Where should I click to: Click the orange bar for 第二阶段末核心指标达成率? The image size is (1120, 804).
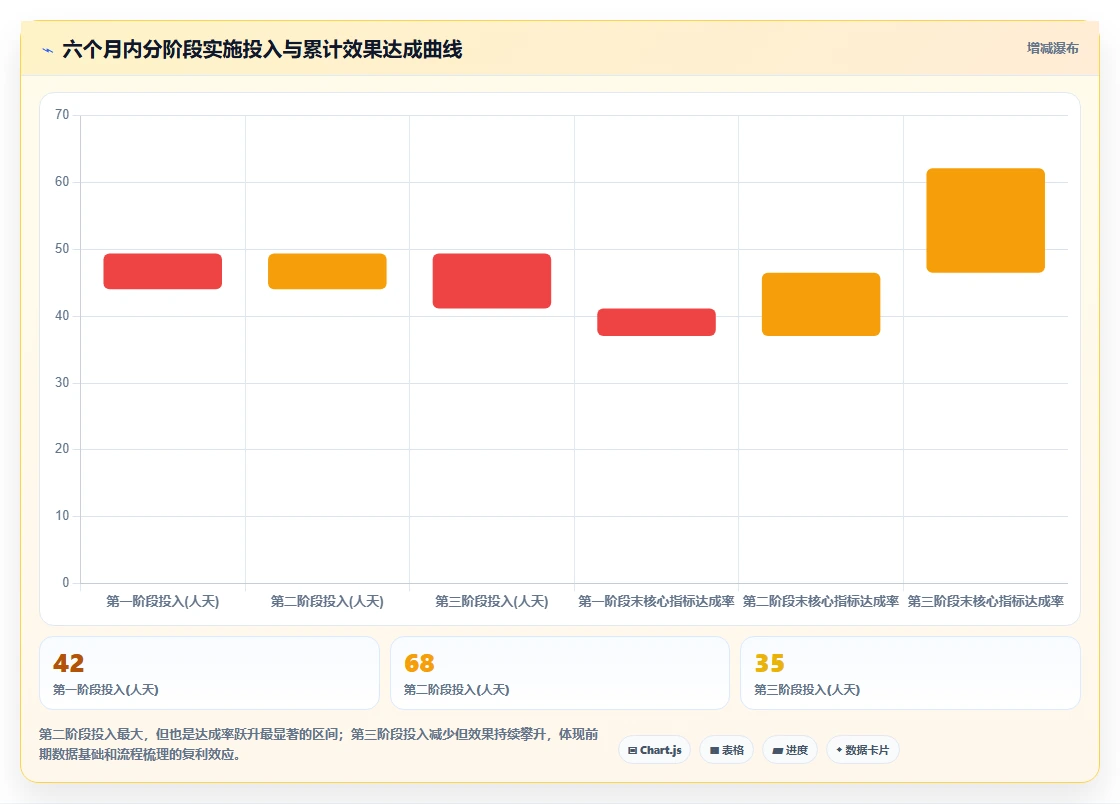pyautogui.click(x=821, y=304)
